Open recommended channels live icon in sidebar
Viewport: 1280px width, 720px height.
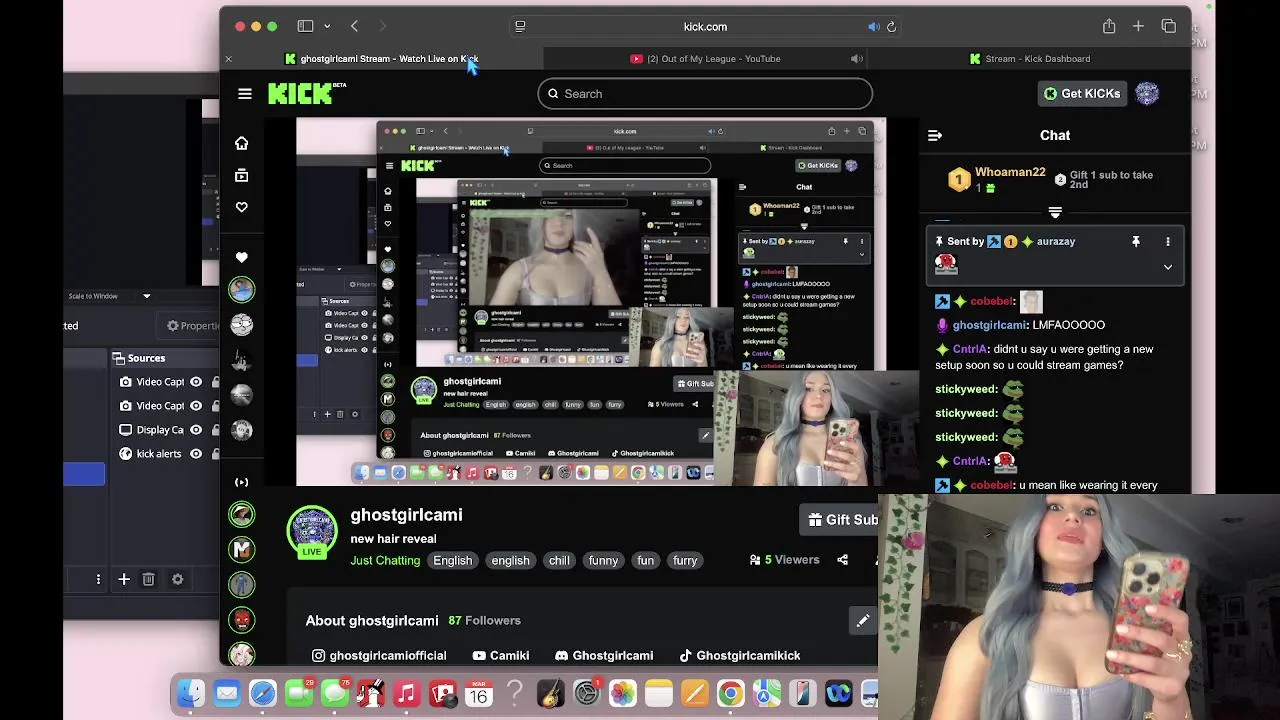241,482
